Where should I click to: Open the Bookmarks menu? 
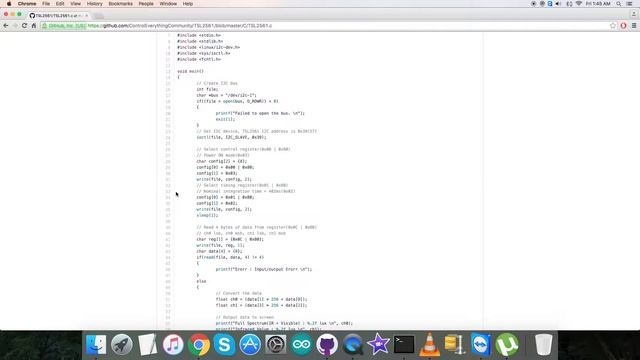(120, 4)
